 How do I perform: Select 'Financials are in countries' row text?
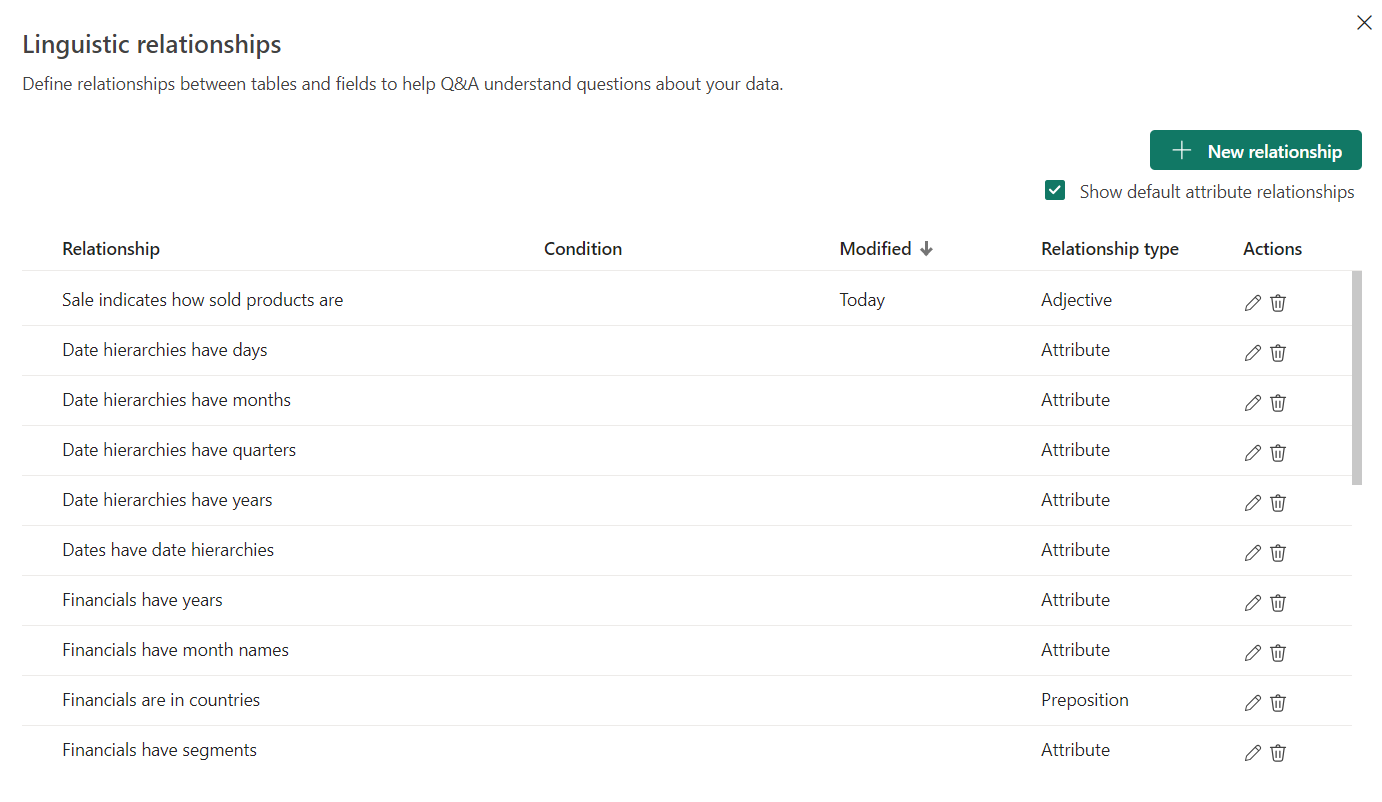click(x=161, y=700)
